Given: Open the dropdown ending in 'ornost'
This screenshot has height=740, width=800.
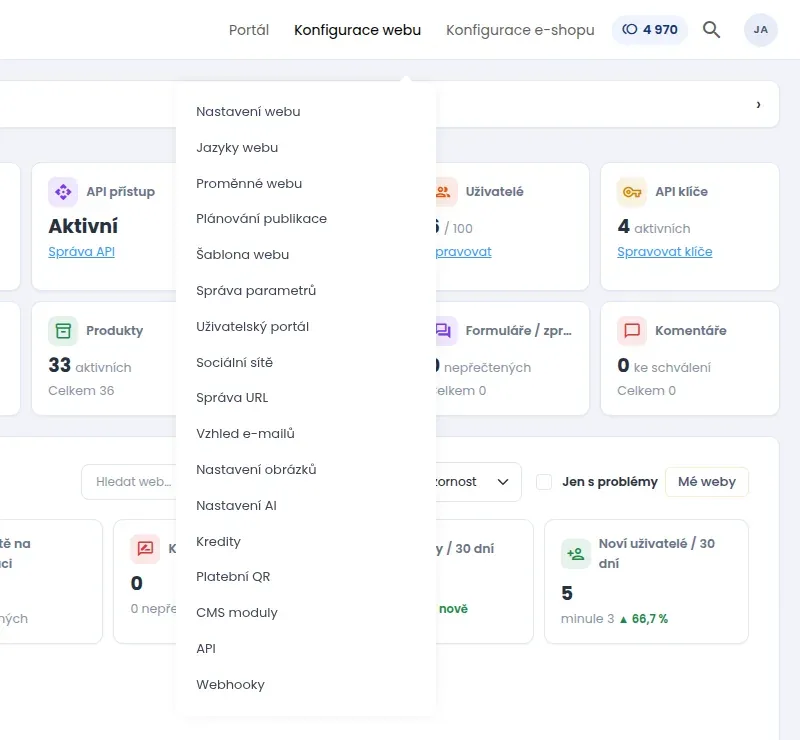Looking at the screenshot, I should click(x=479, y=482).
